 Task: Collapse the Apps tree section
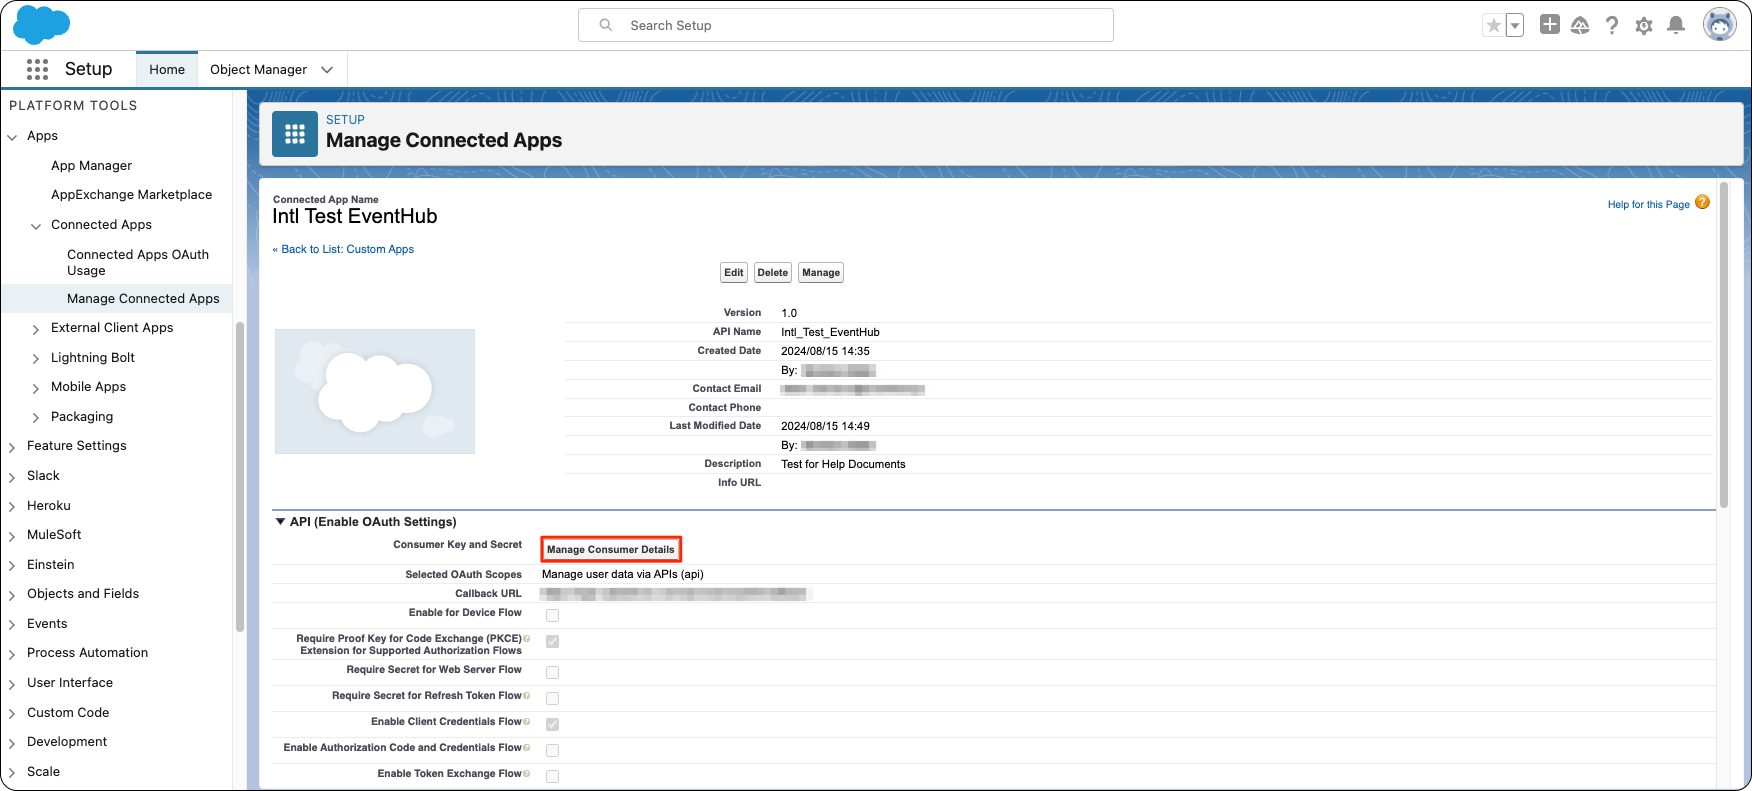12,137
